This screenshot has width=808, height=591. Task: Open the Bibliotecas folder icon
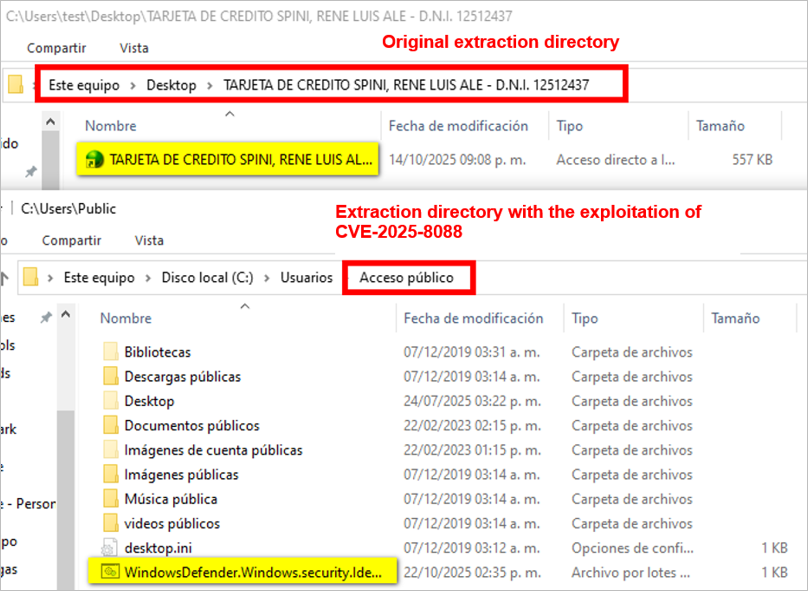click(110, 352)
